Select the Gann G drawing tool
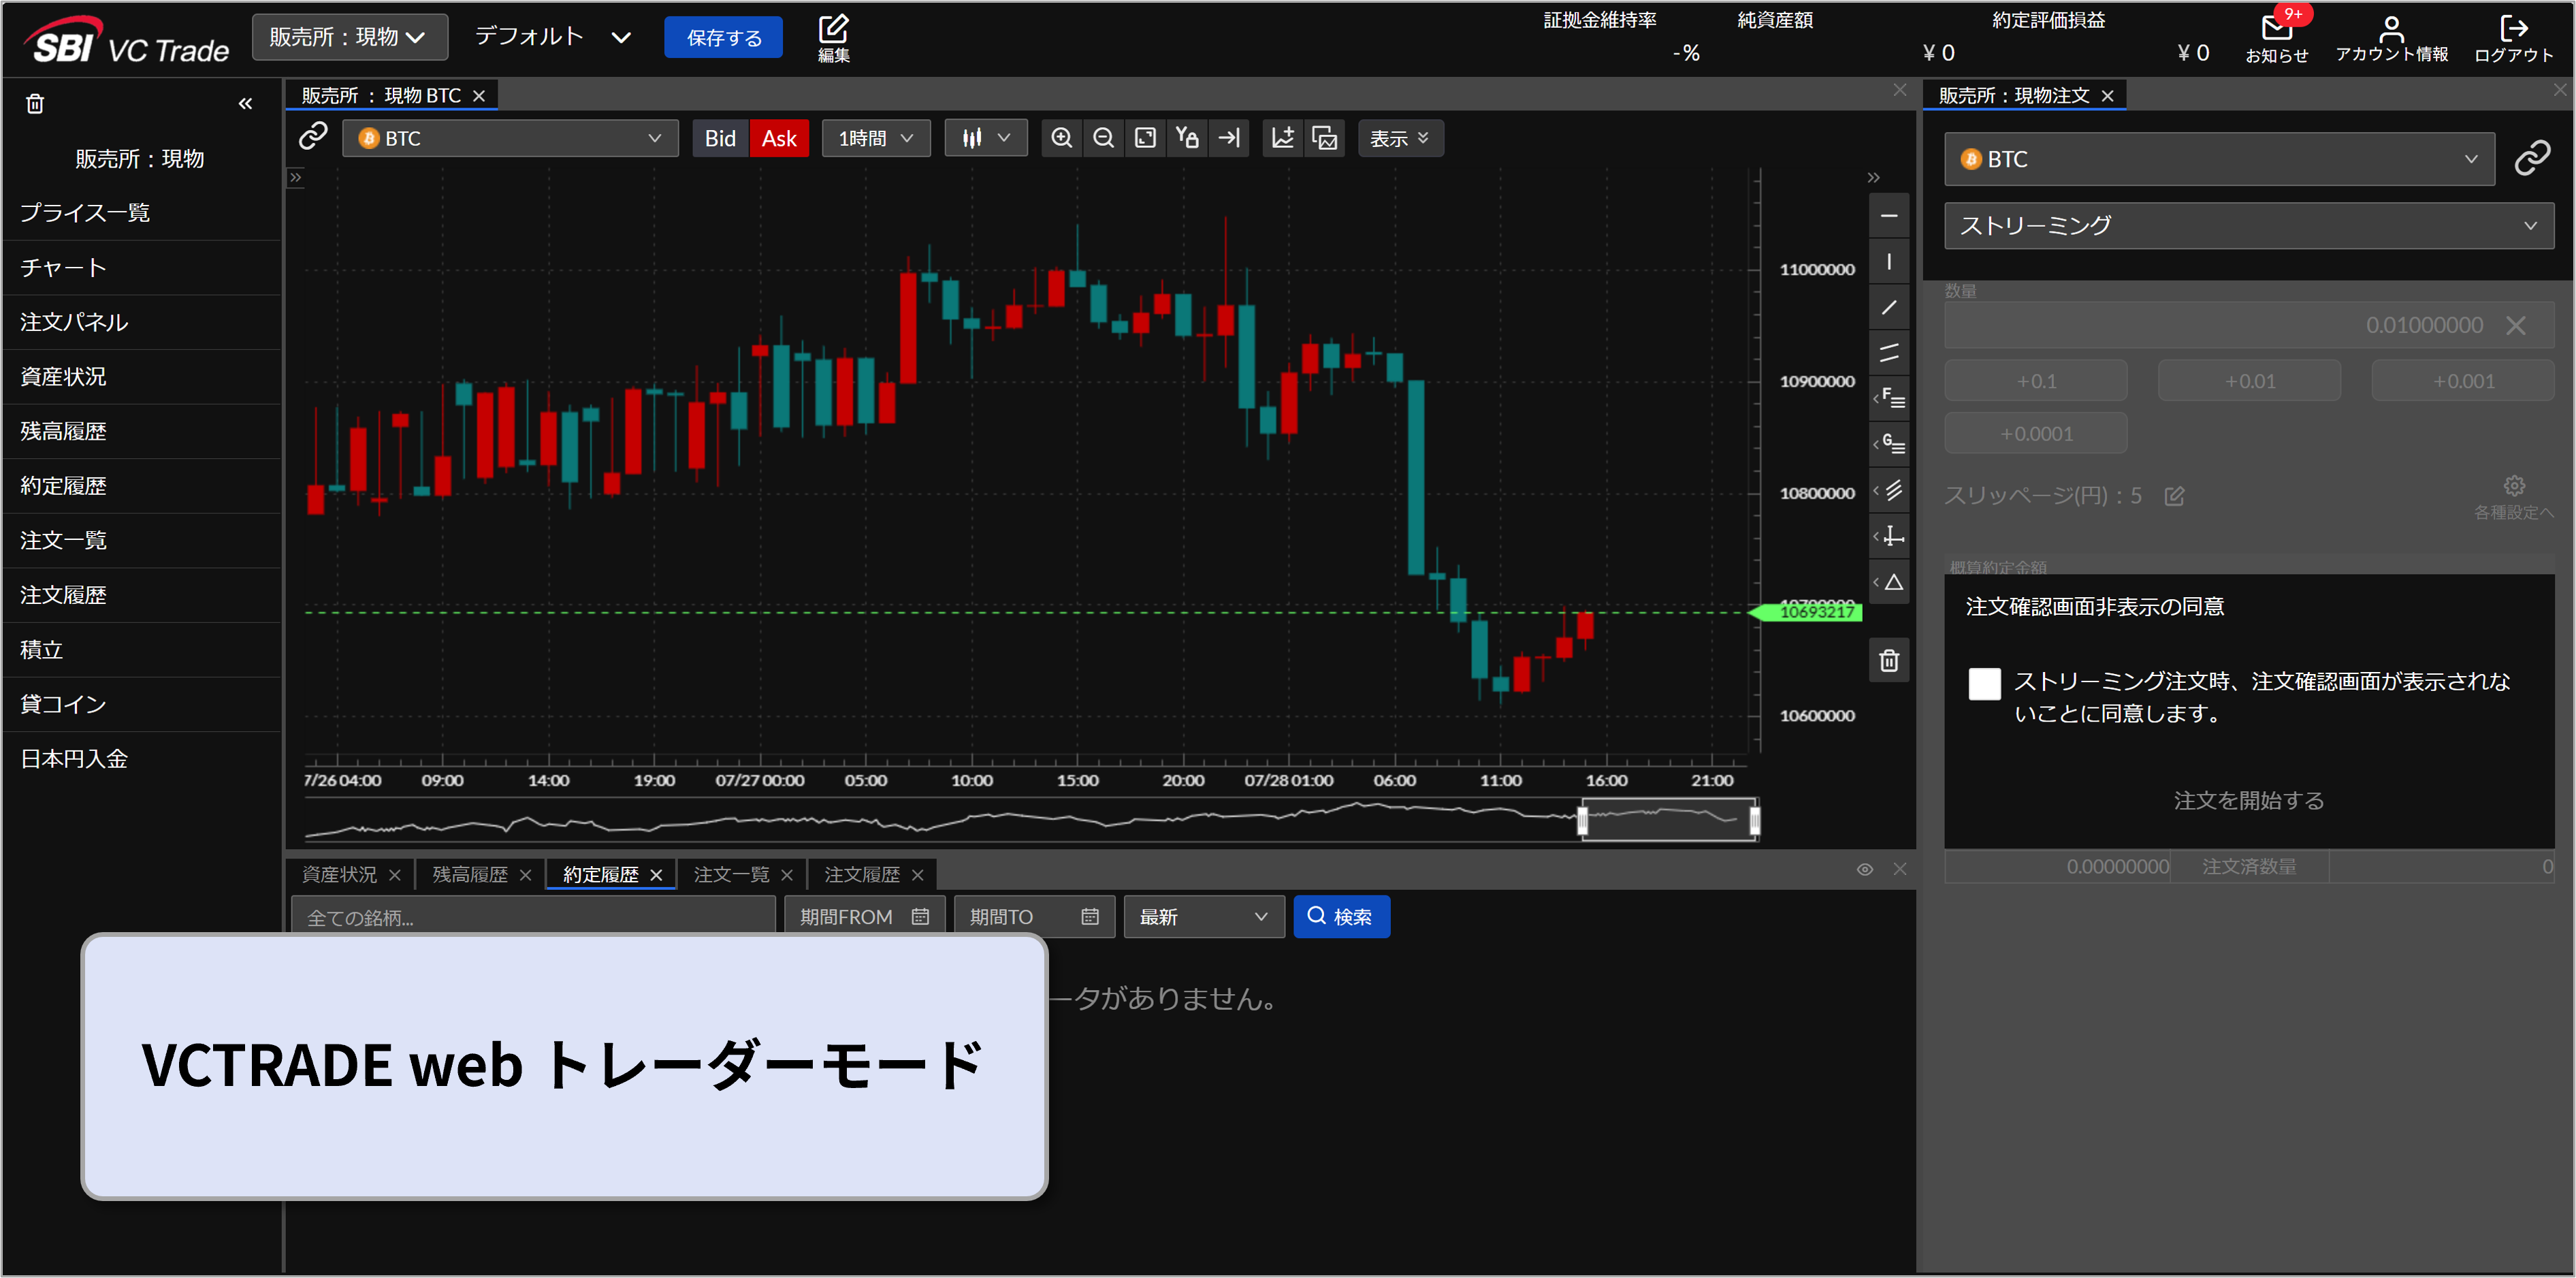 1889,444
